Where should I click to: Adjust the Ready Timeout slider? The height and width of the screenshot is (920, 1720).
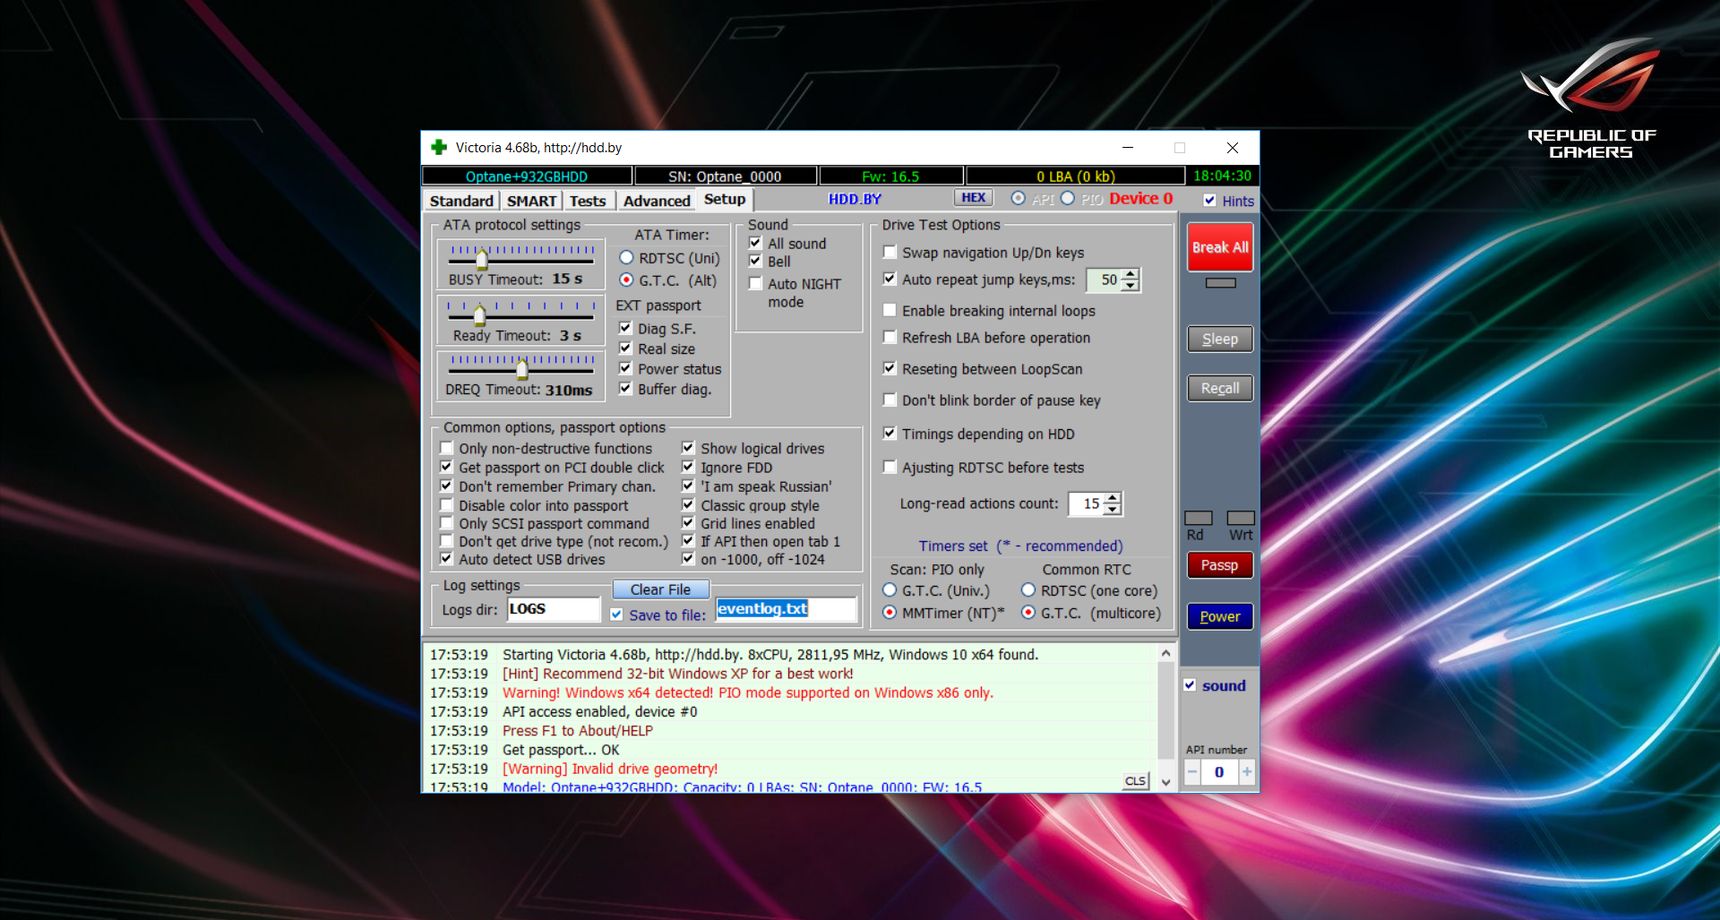click(x=479, y=314)
